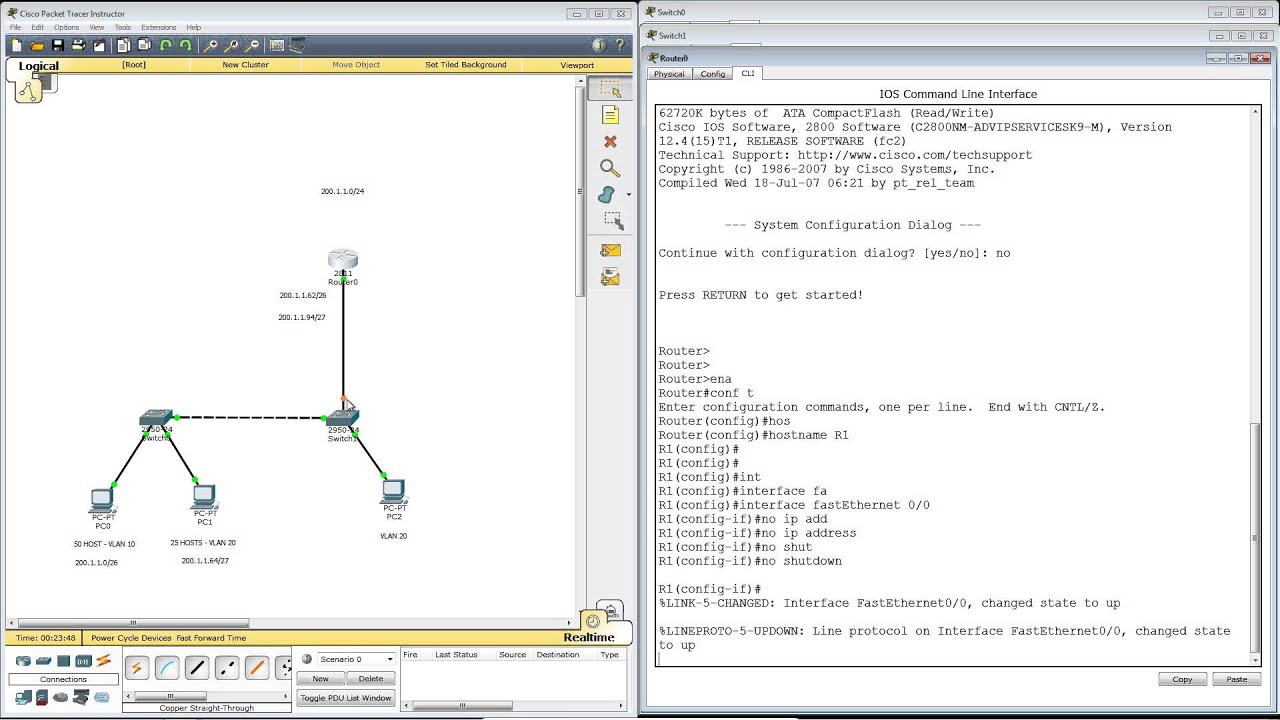The image size is (1280, 720).
Task: Click the Zoom In magnifier icon
Action: click(210, 45)
